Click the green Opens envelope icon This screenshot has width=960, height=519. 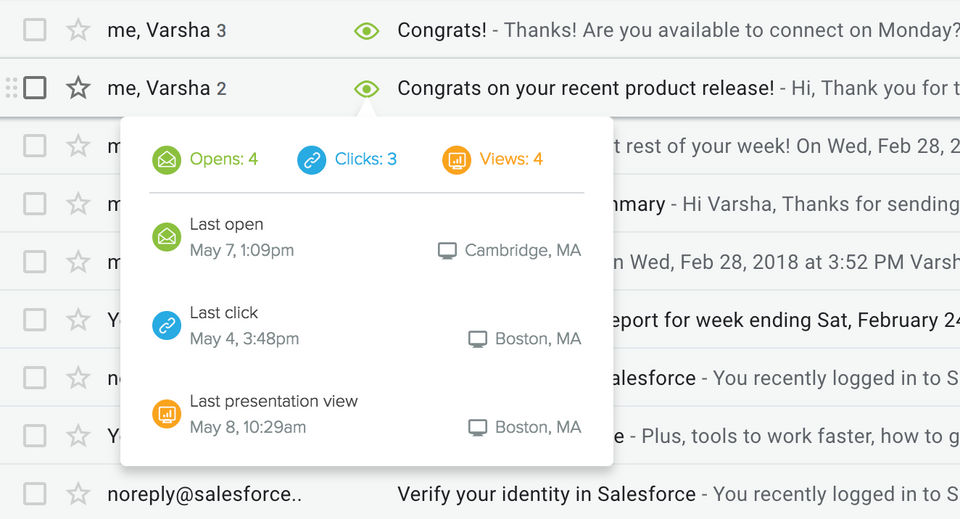tap(166, 159)
